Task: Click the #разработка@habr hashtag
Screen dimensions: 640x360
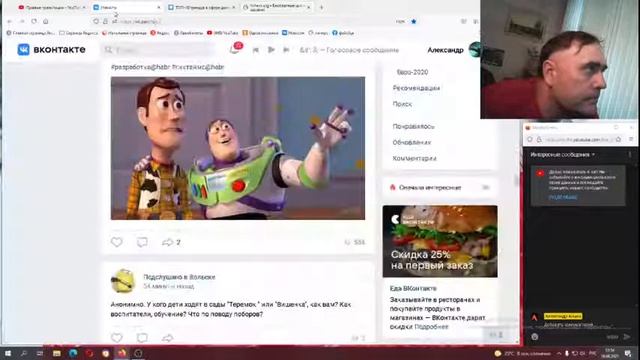Action: pos(140,67)
